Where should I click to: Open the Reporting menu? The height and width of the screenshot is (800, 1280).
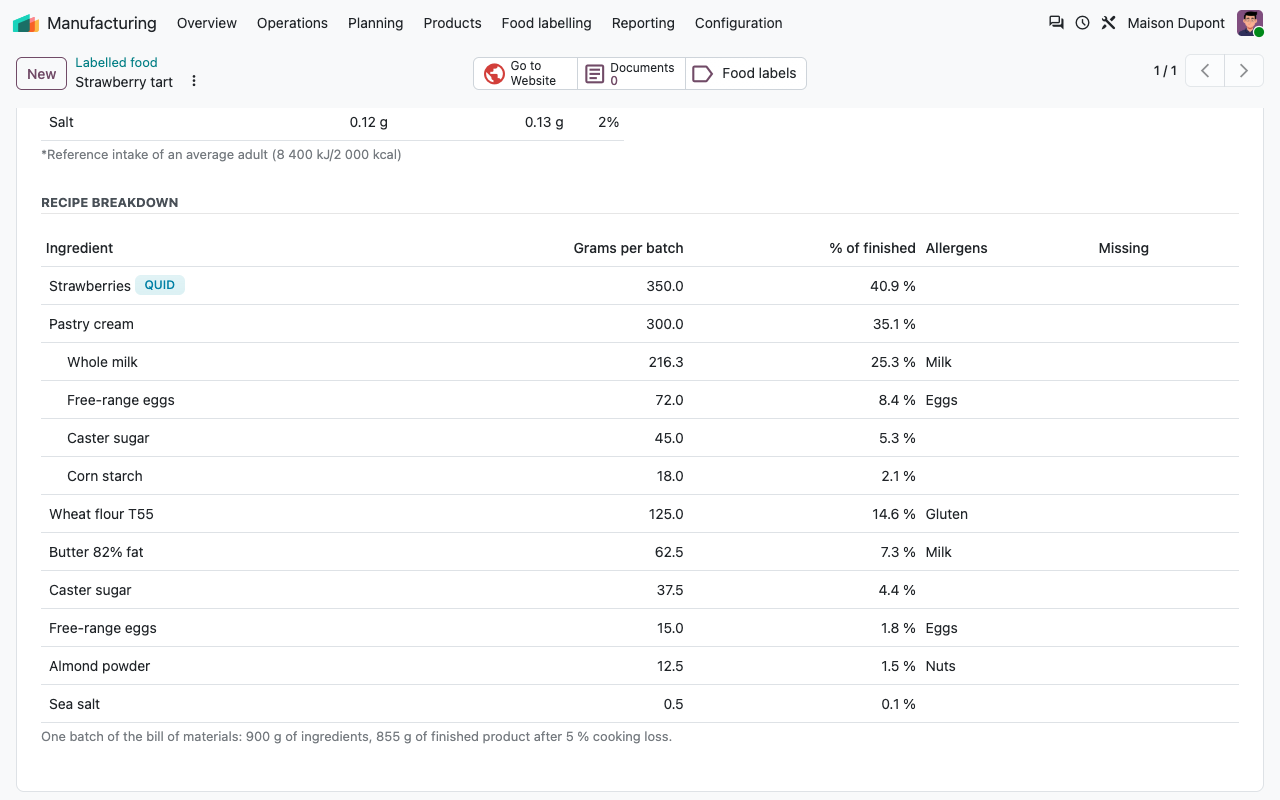[x=643, y=23]
